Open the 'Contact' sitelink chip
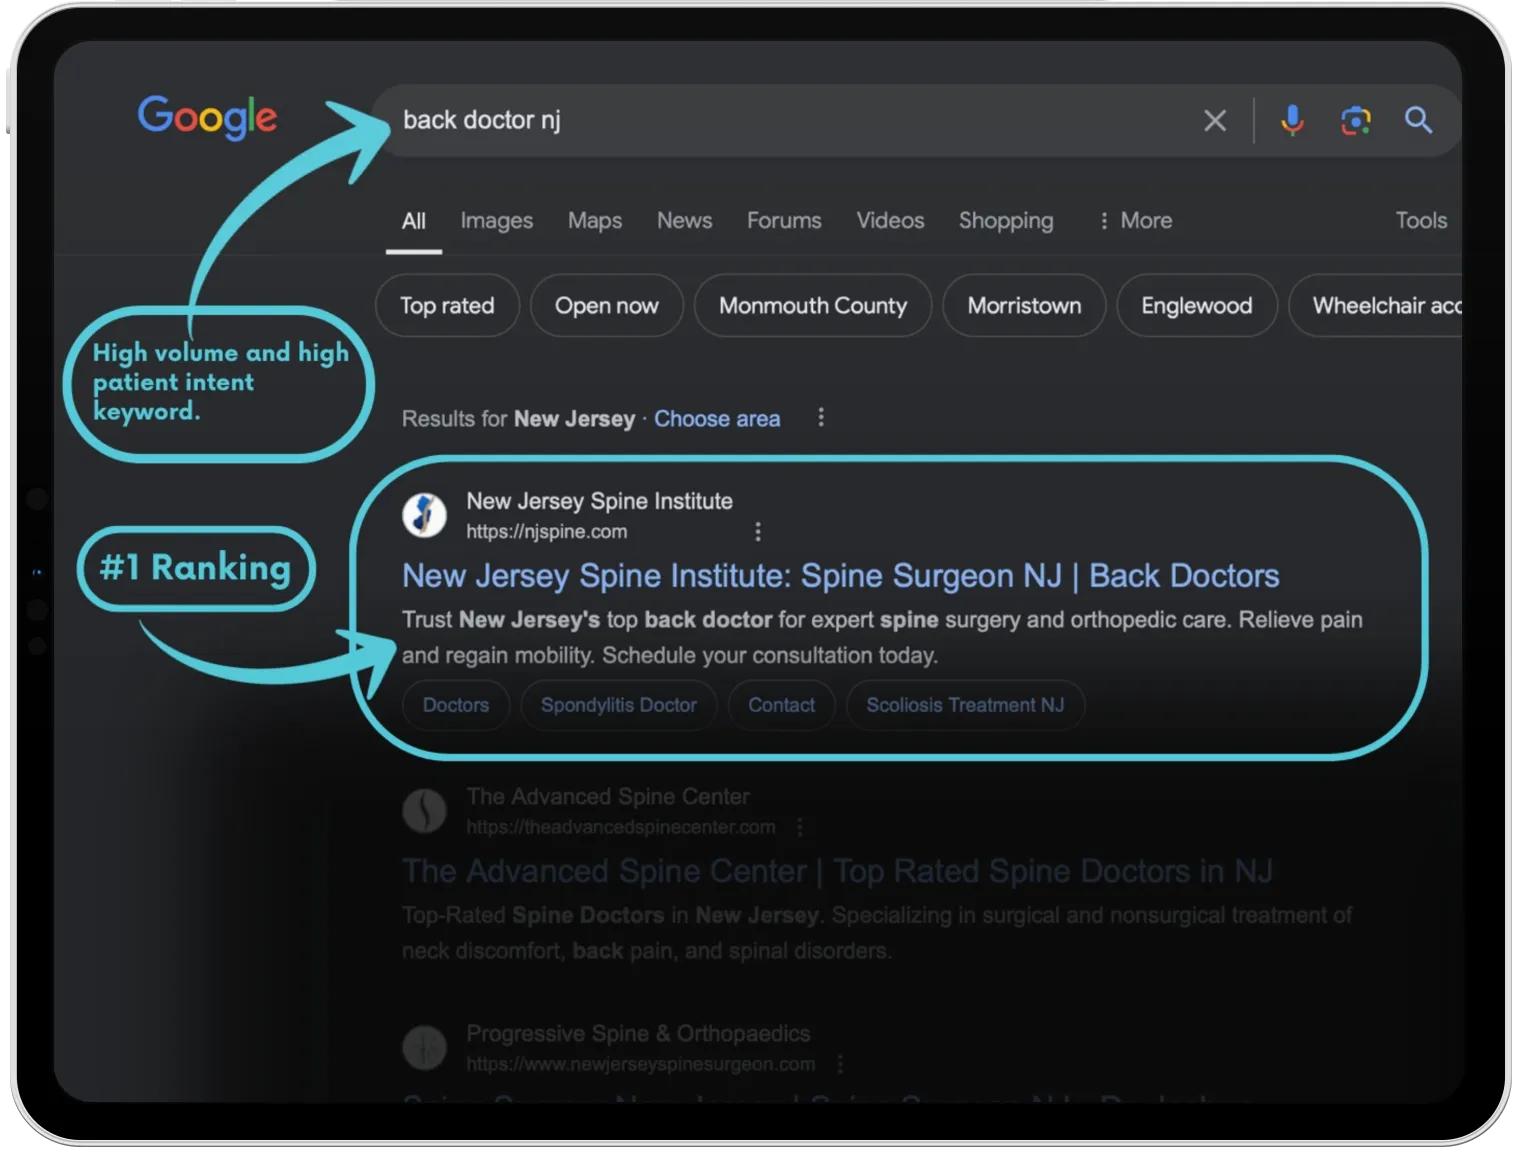Viewport: 1519px width, 1155px height. (782, 705)
